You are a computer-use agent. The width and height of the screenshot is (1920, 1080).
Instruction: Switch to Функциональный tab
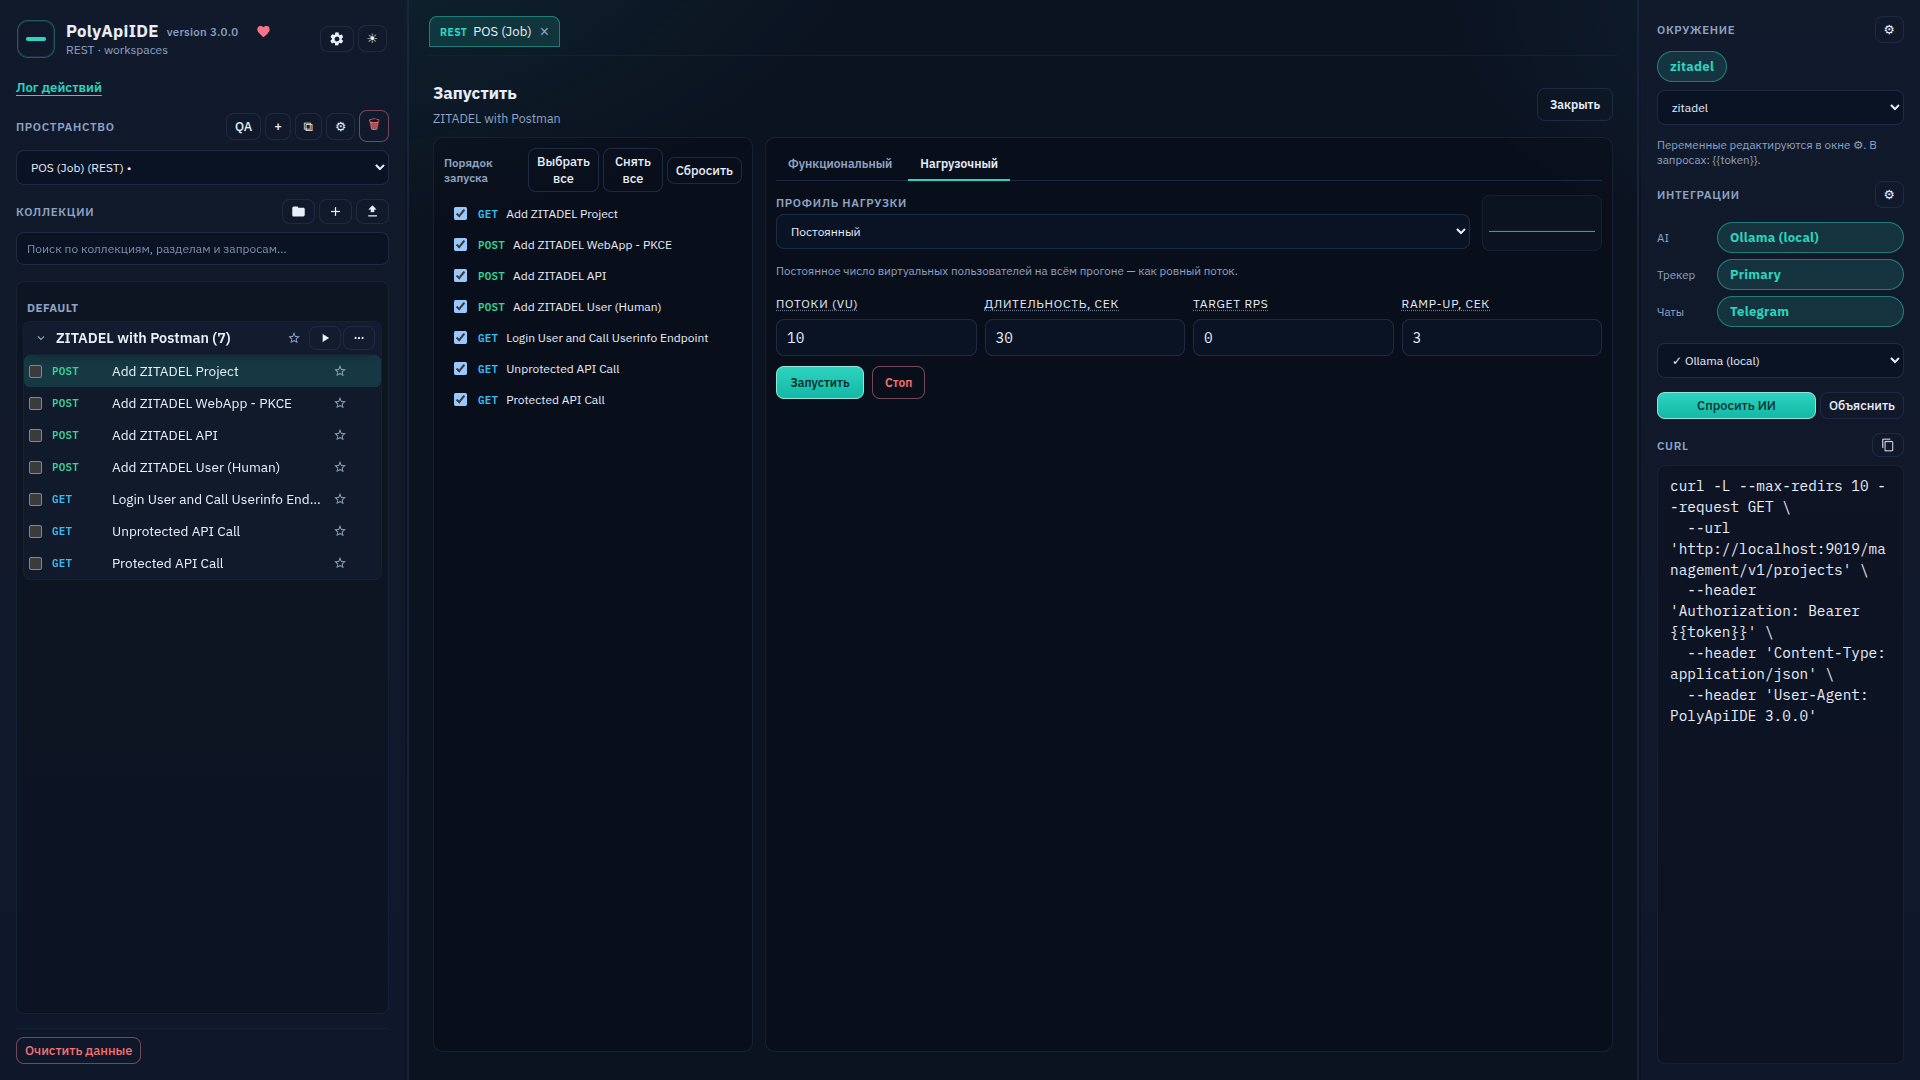pyautogui.click(x=839, y=164)
